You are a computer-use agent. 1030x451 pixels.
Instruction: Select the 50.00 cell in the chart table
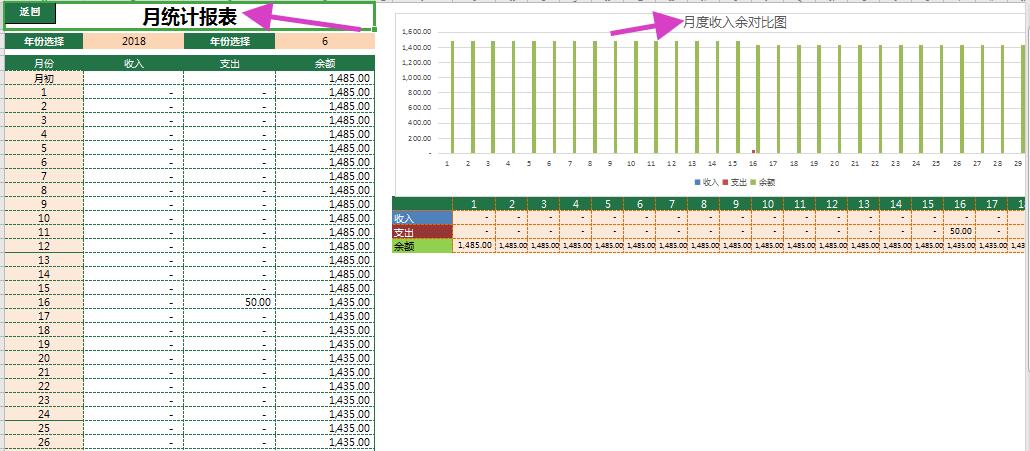point(959,232)
